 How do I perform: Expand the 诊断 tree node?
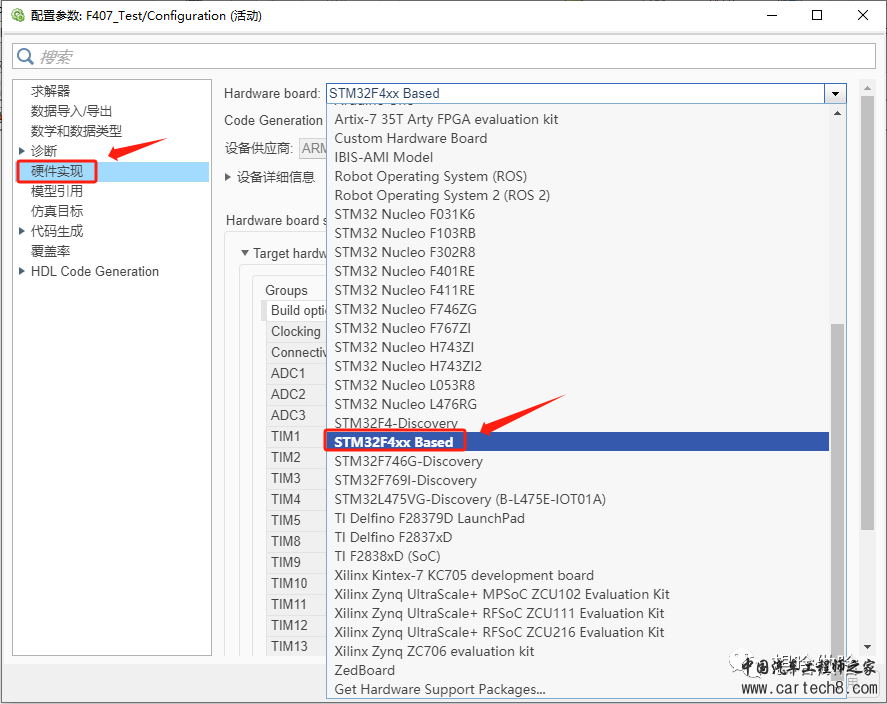(21, 151)
